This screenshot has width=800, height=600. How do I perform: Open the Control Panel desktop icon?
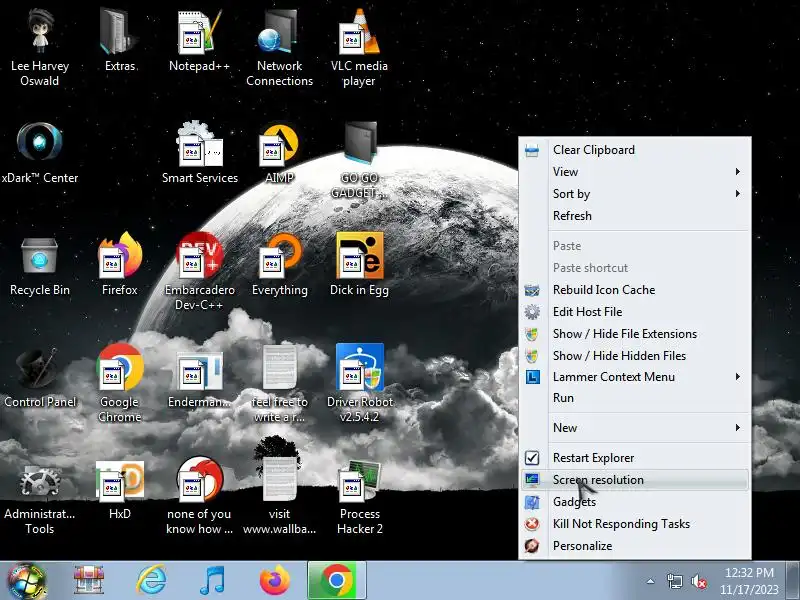pyautogui.click(x=40, y=377)
